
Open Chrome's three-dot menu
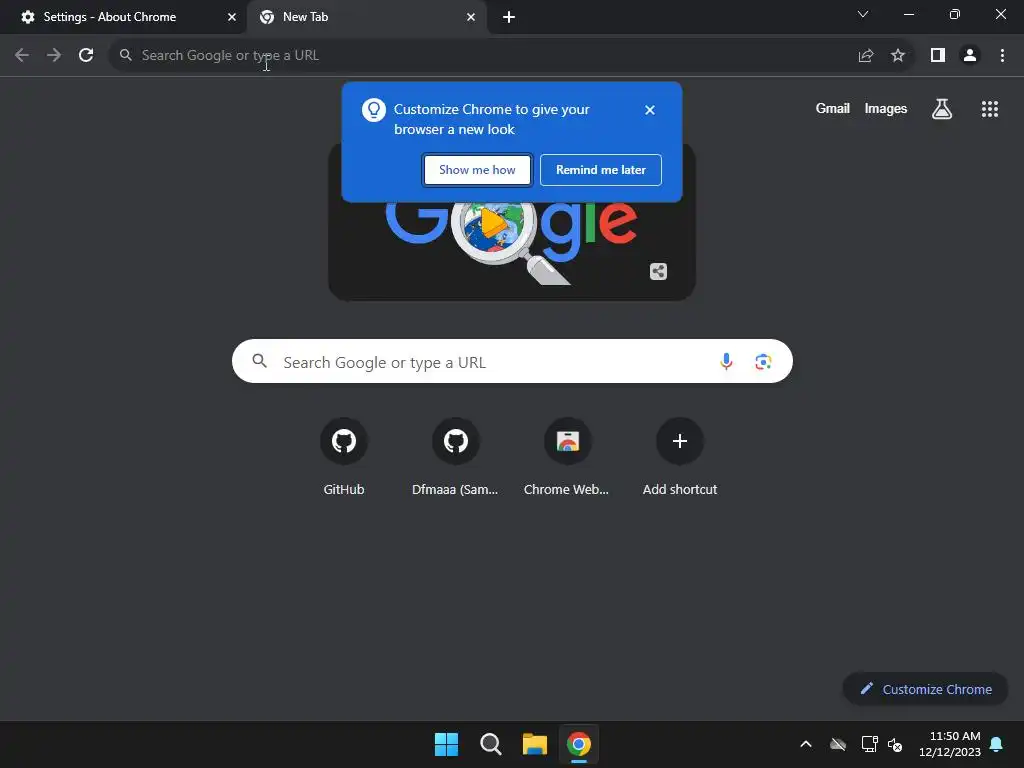(x=1002, y=56)
